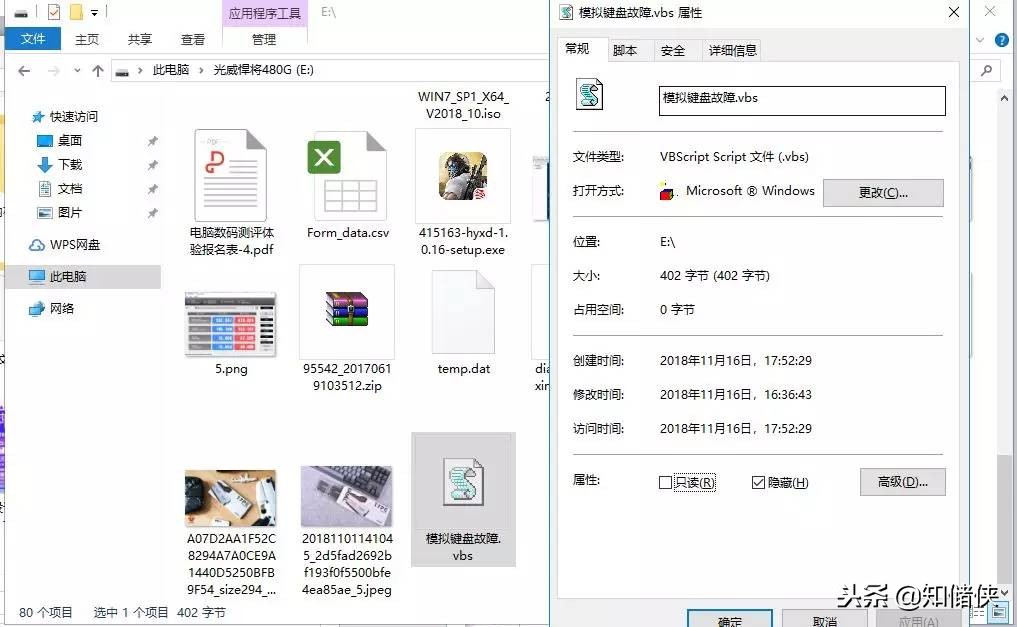Disable the 隐藏(H) attribute checkbox

click(757, 481)
